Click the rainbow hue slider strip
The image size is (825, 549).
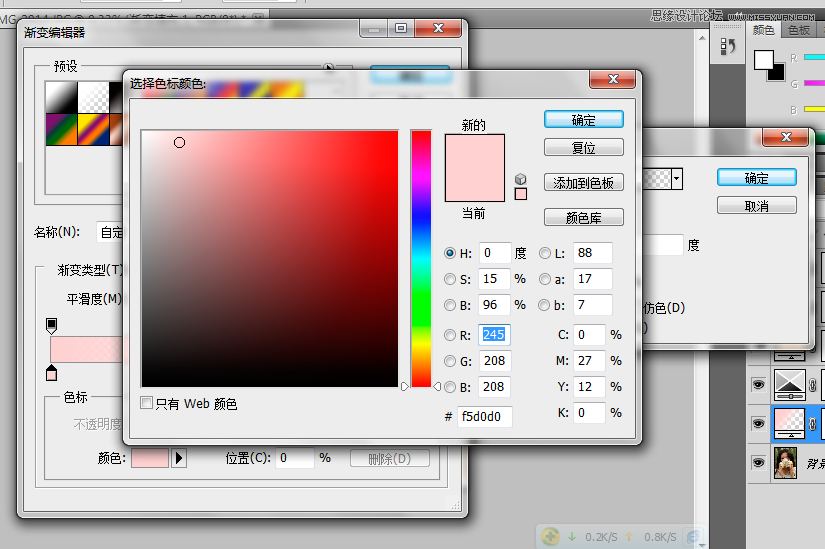coord(421,258)
